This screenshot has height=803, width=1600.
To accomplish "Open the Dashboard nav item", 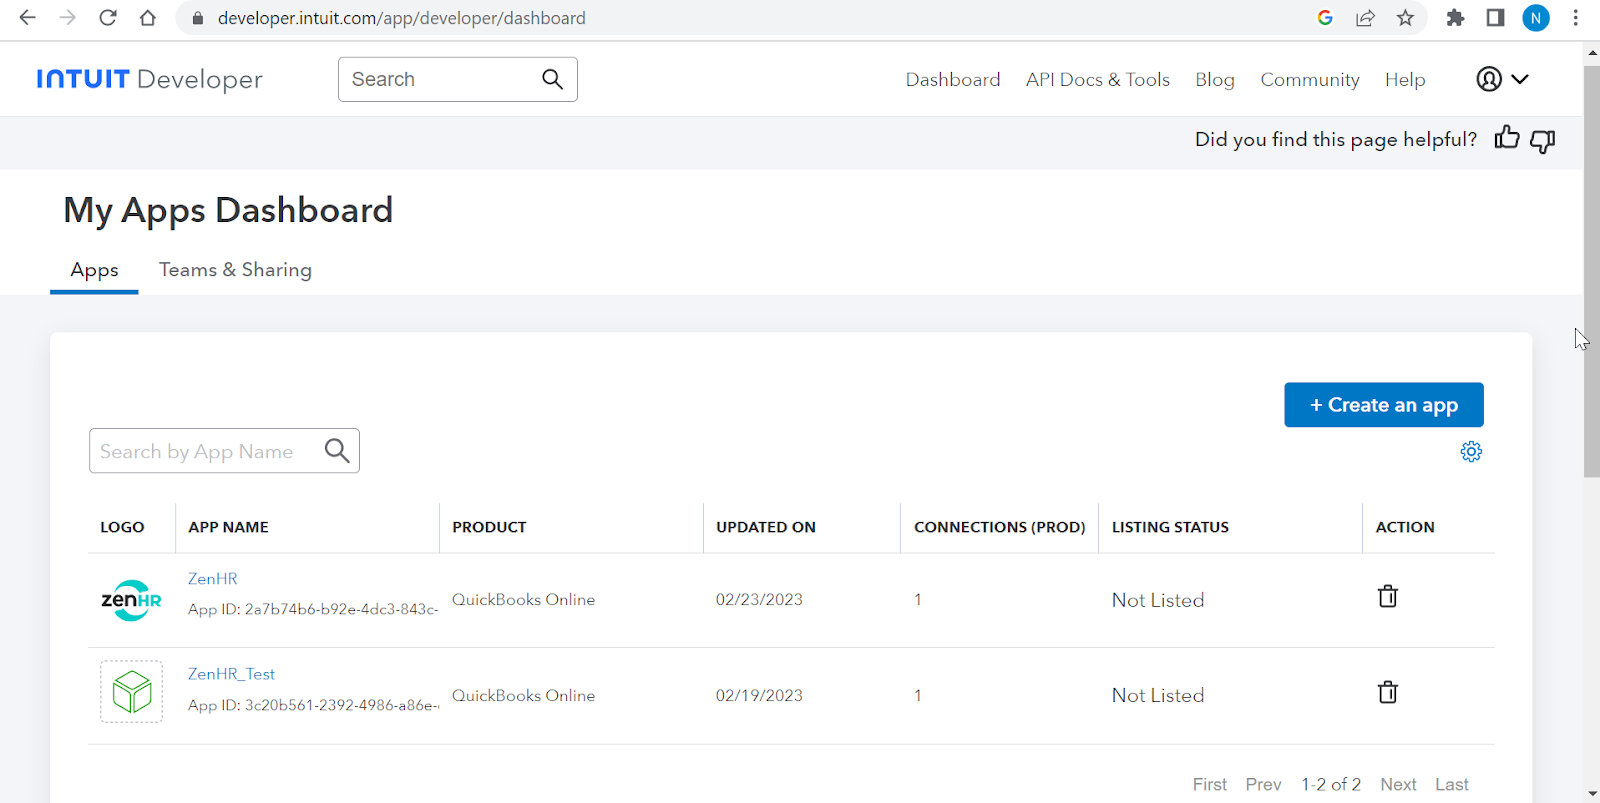I will click(953, 79).
